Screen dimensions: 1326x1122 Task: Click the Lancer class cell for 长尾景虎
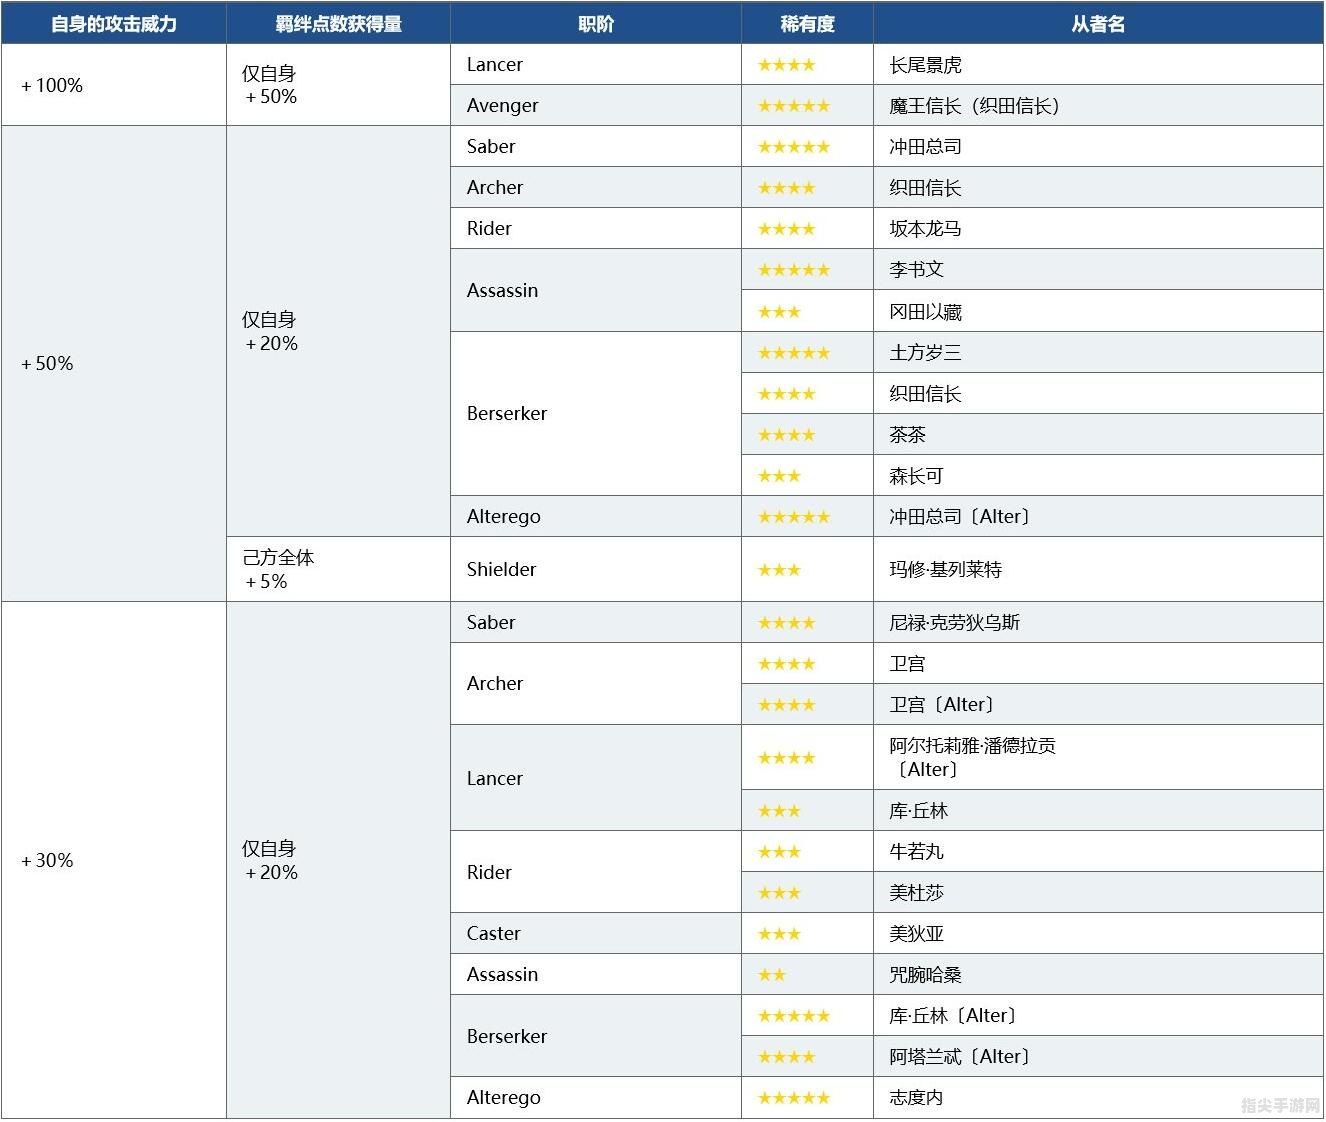tap(596, 64)
